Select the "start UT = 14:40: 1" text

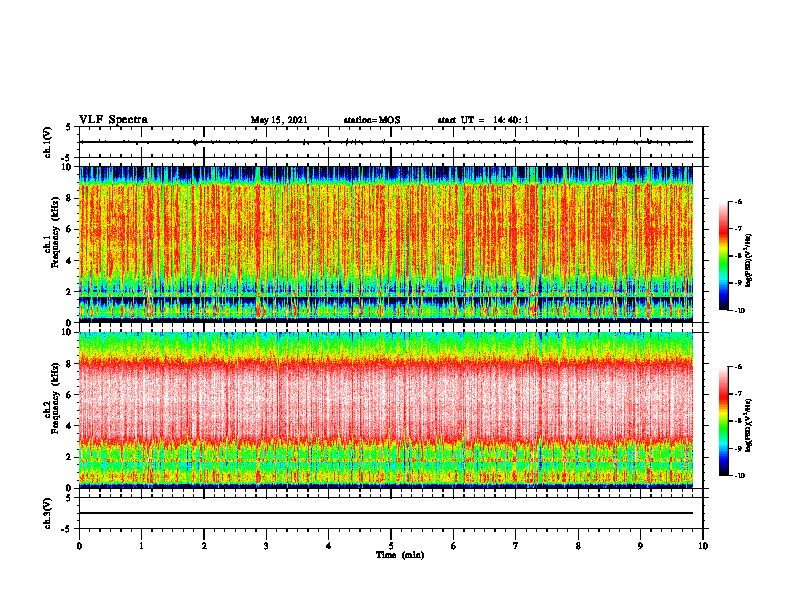pyautogui.click(x=483, y=120)
